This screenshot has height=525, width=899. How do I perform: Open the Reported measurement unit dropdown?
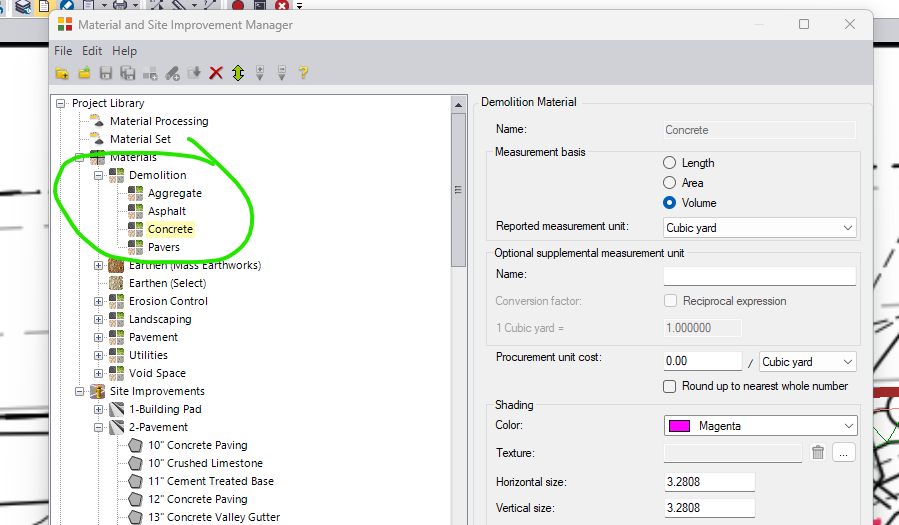point(760,228)
